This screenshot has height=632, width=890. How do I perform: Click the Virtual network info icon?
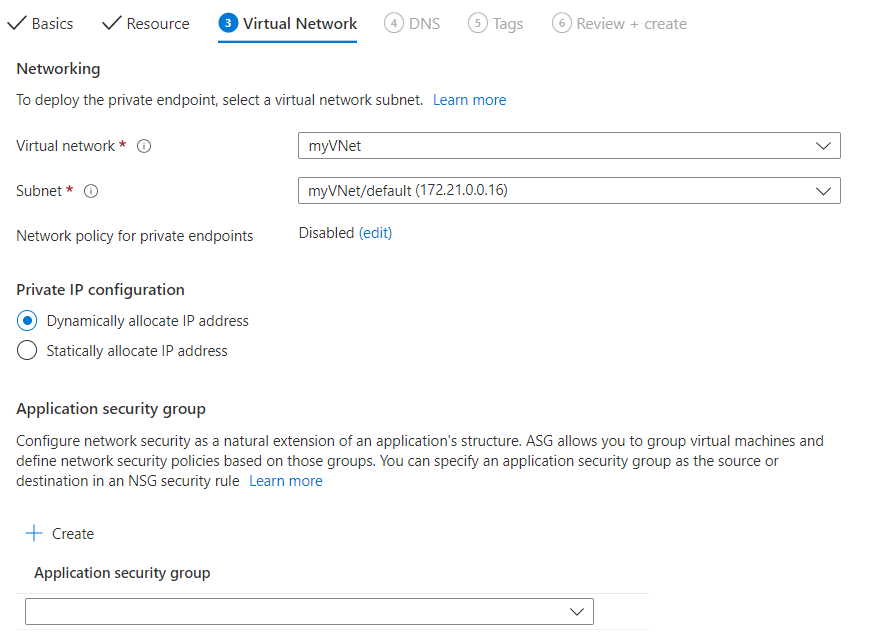click(x=144, y=146)
